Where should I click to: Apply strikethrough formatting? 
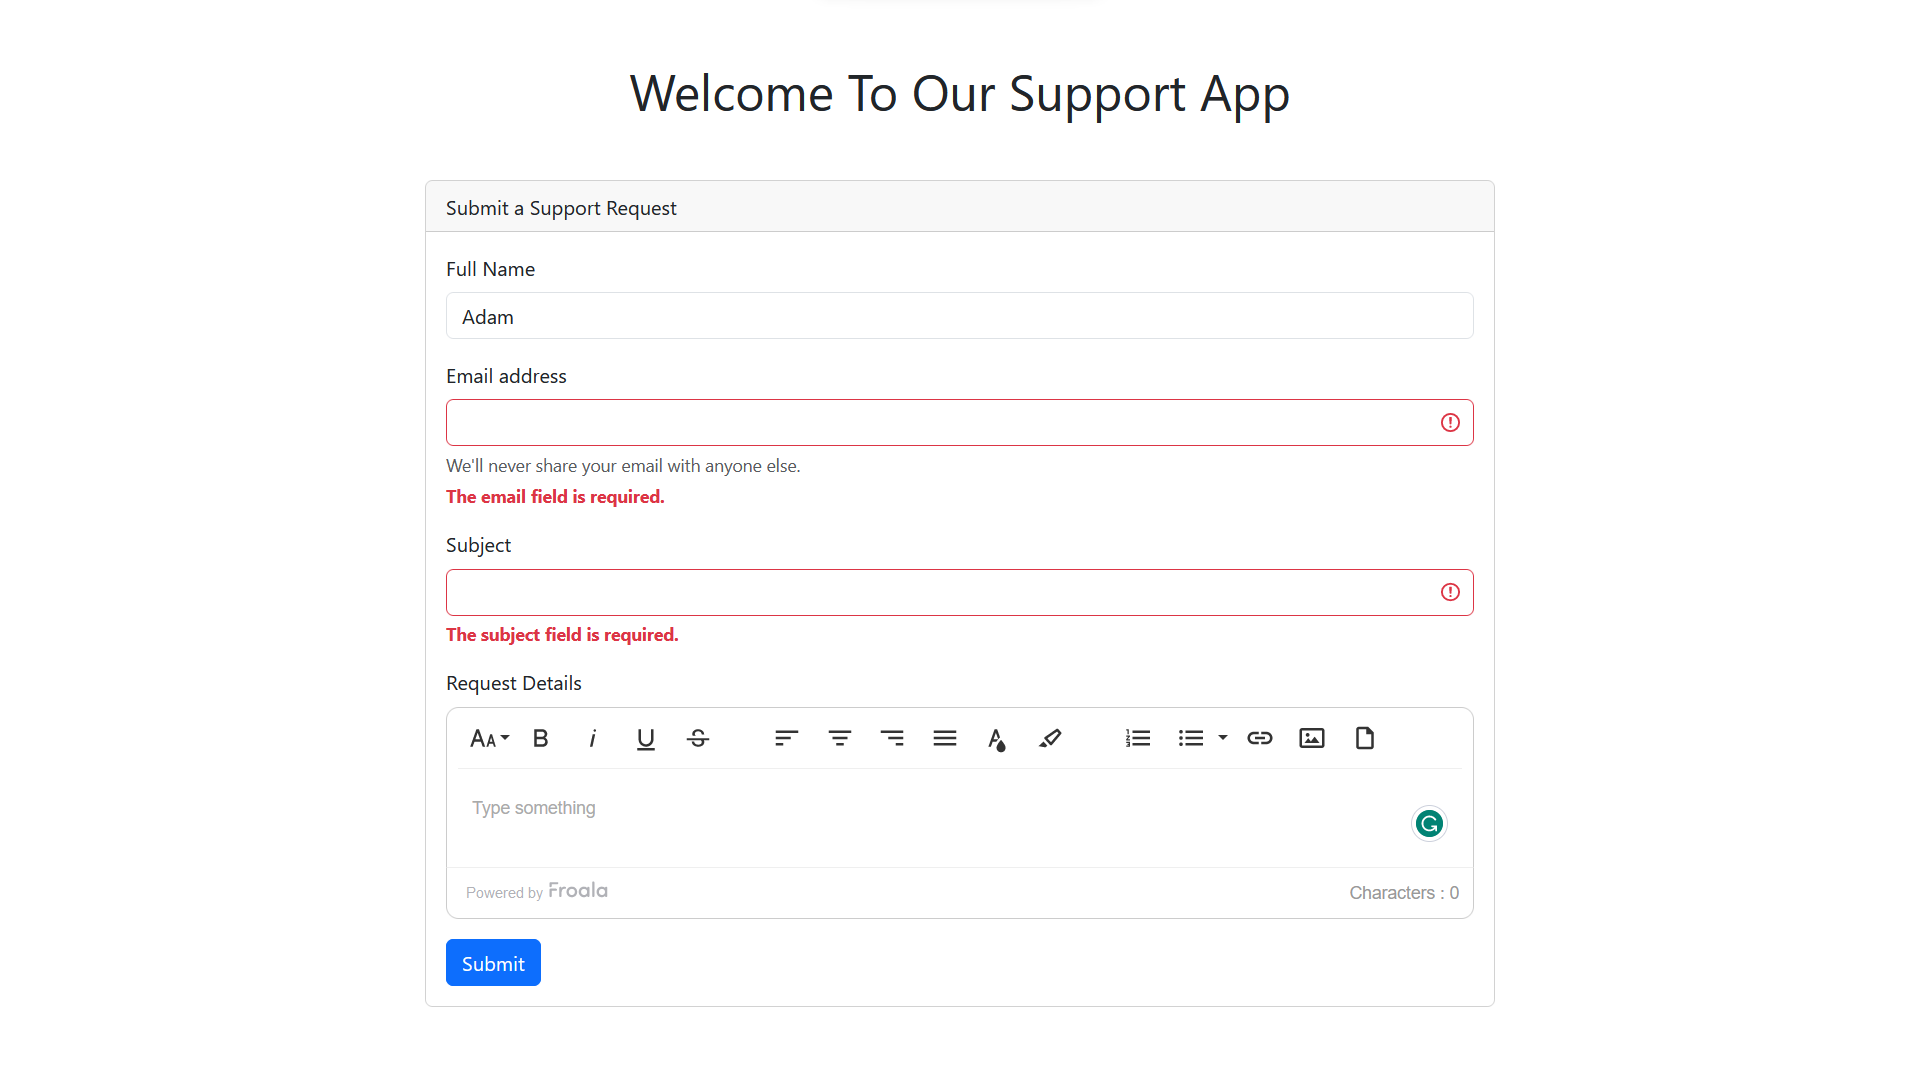click(698, 738)
